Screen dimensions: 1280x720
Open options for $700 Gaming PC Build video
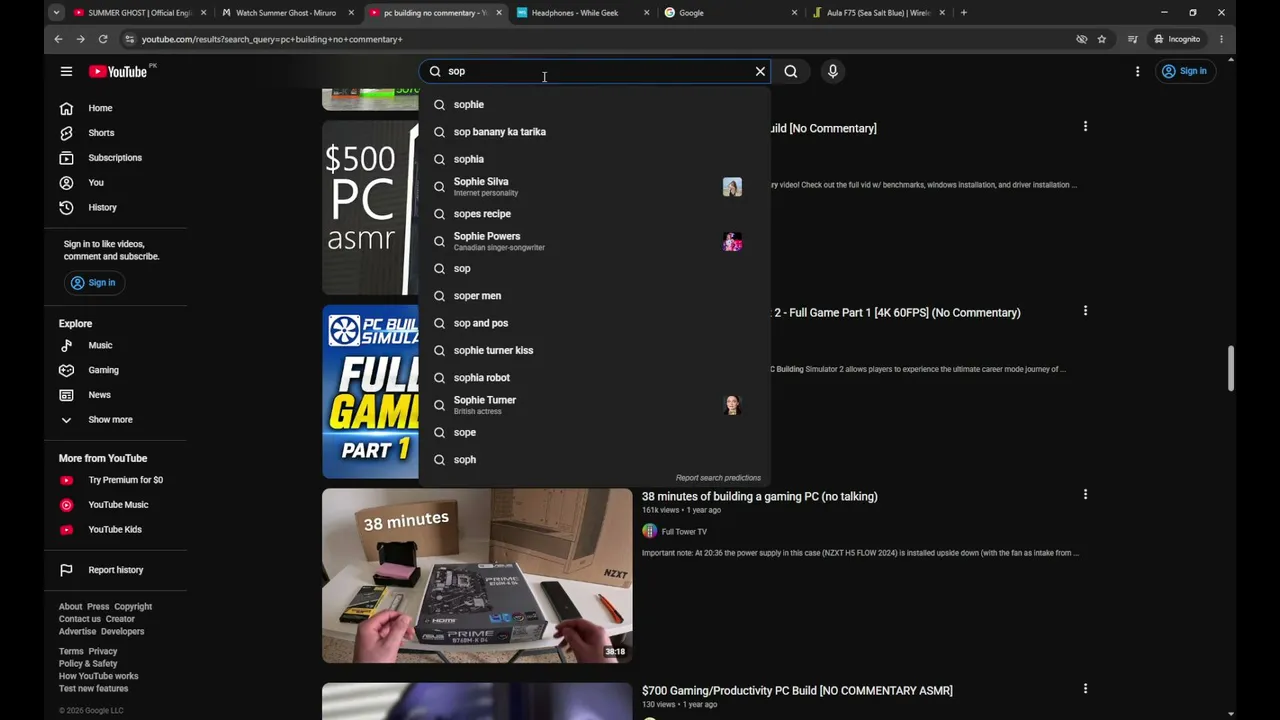[1085, 689]
